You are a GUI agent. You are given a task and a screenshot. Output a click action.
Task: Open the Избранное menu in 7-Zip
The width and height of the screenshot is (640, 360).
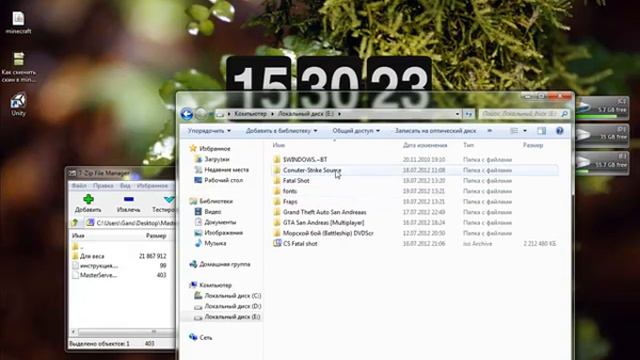pyautogui.click(x=152, y=186)
